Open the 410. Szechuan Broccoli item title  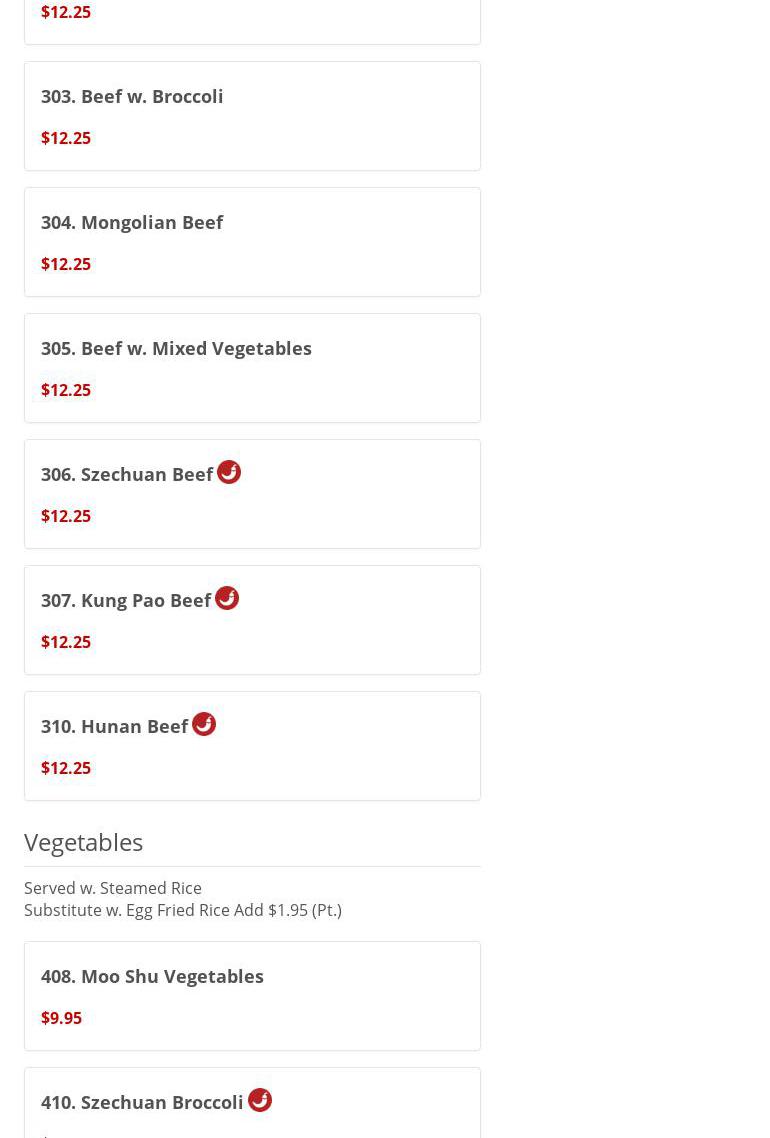point(142,1103)
